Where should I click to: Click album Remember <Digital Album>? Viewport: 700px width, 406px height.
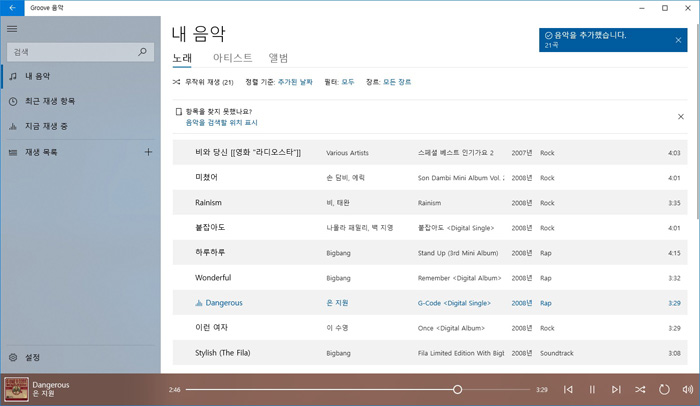pos(459,278)
